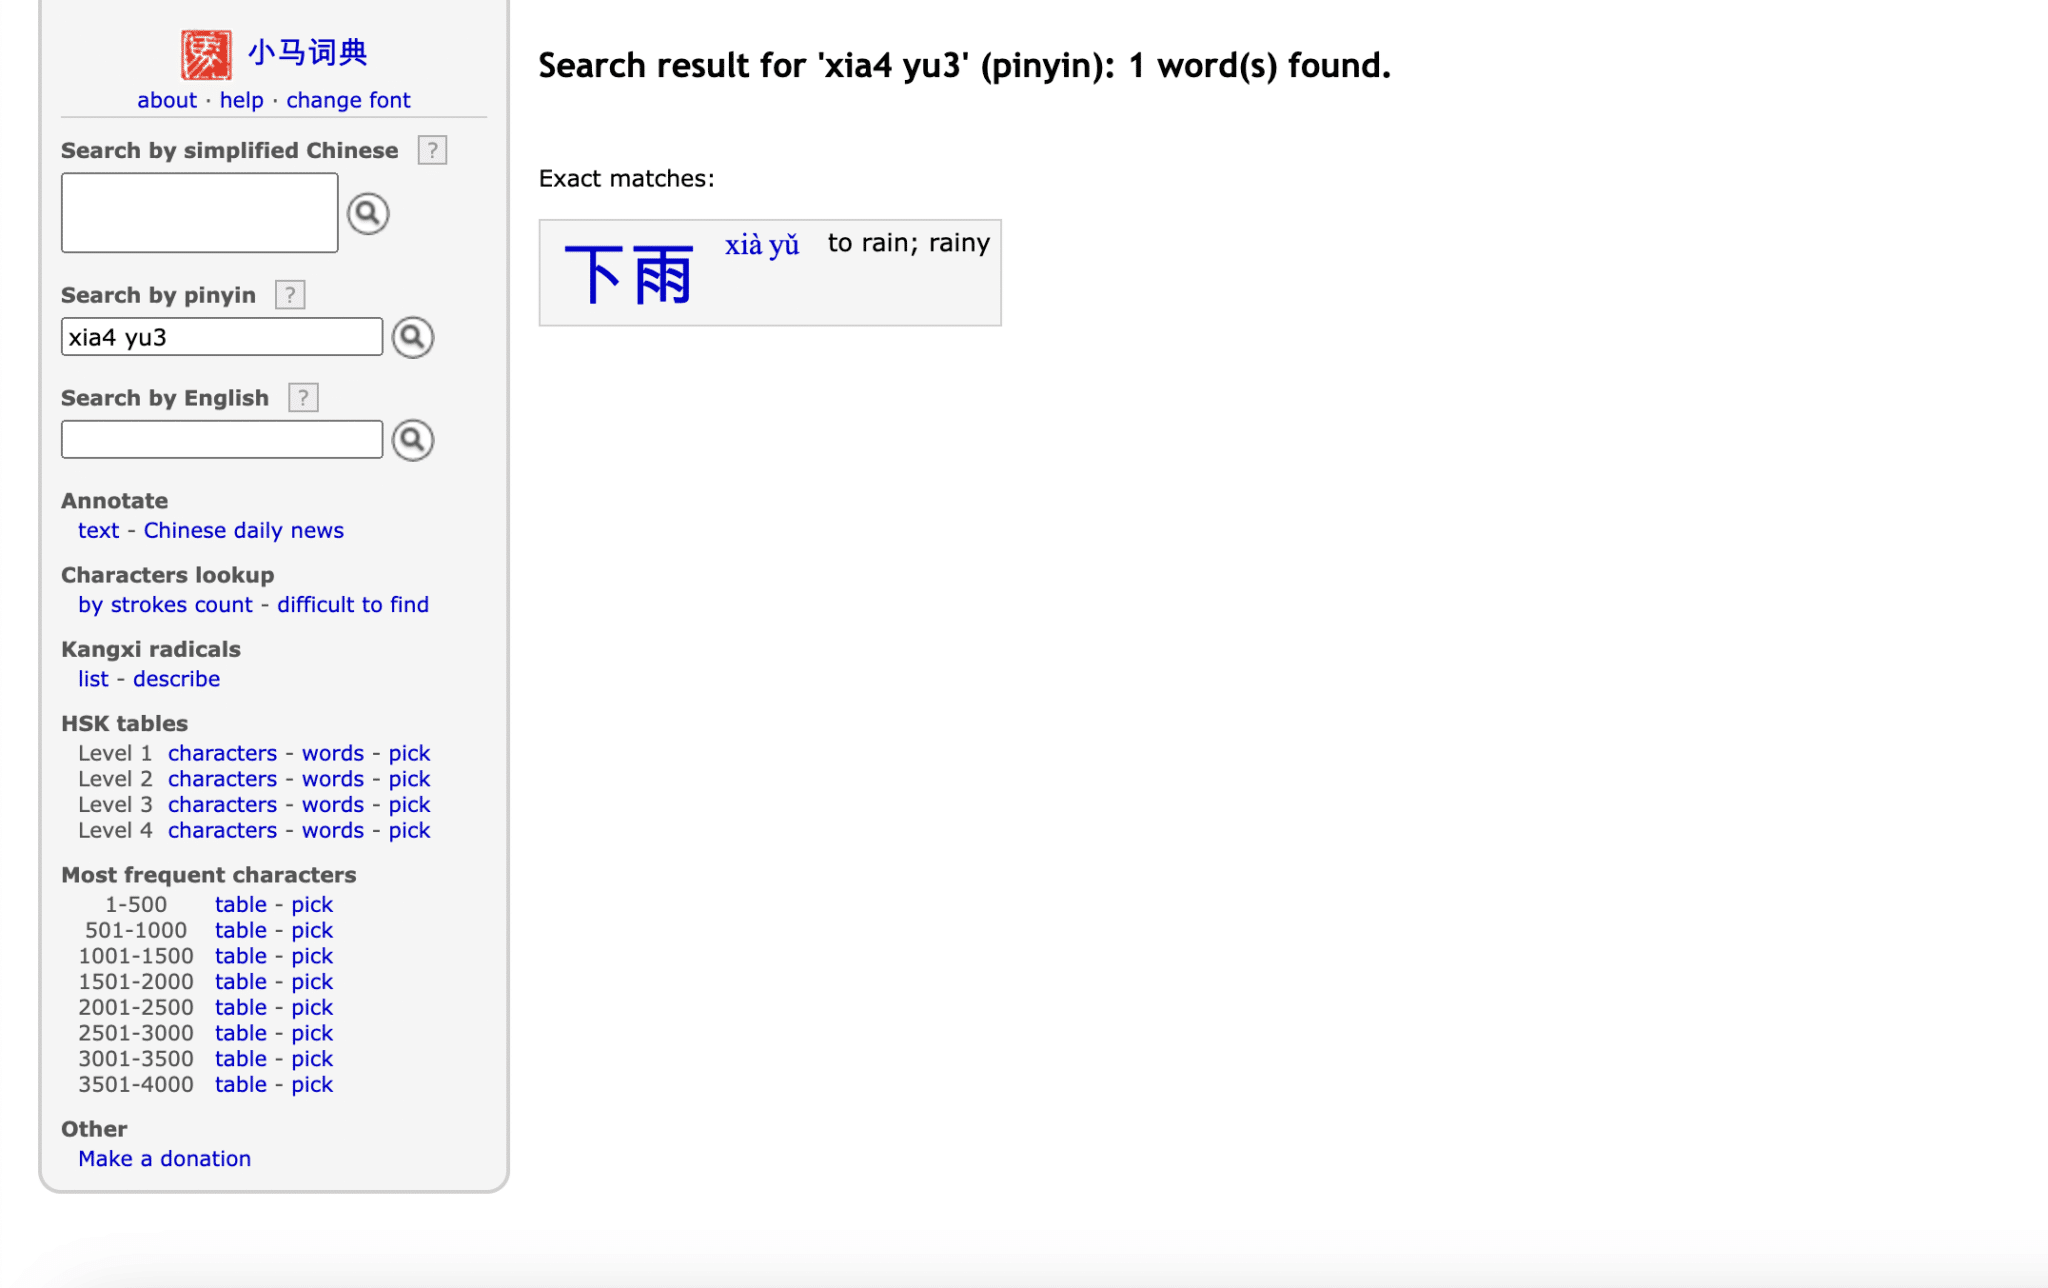Image resolution: width=2048 pixels, height=1288 pixels.
Task: Open characters lookup by strokes count
Action: pos(165,604)
